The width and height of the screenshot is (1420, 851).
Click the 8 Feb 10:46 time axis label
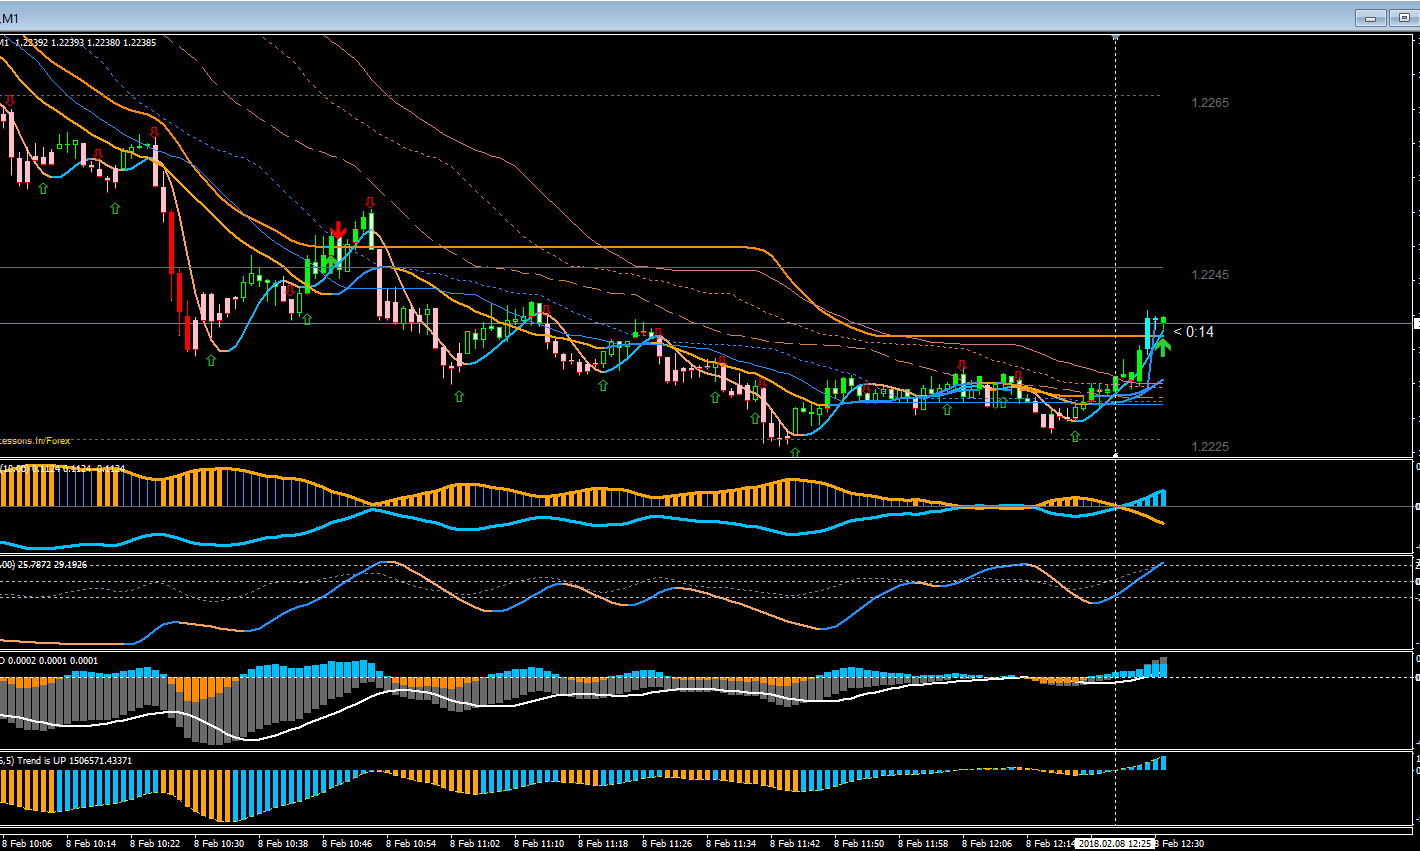point(347,843)
